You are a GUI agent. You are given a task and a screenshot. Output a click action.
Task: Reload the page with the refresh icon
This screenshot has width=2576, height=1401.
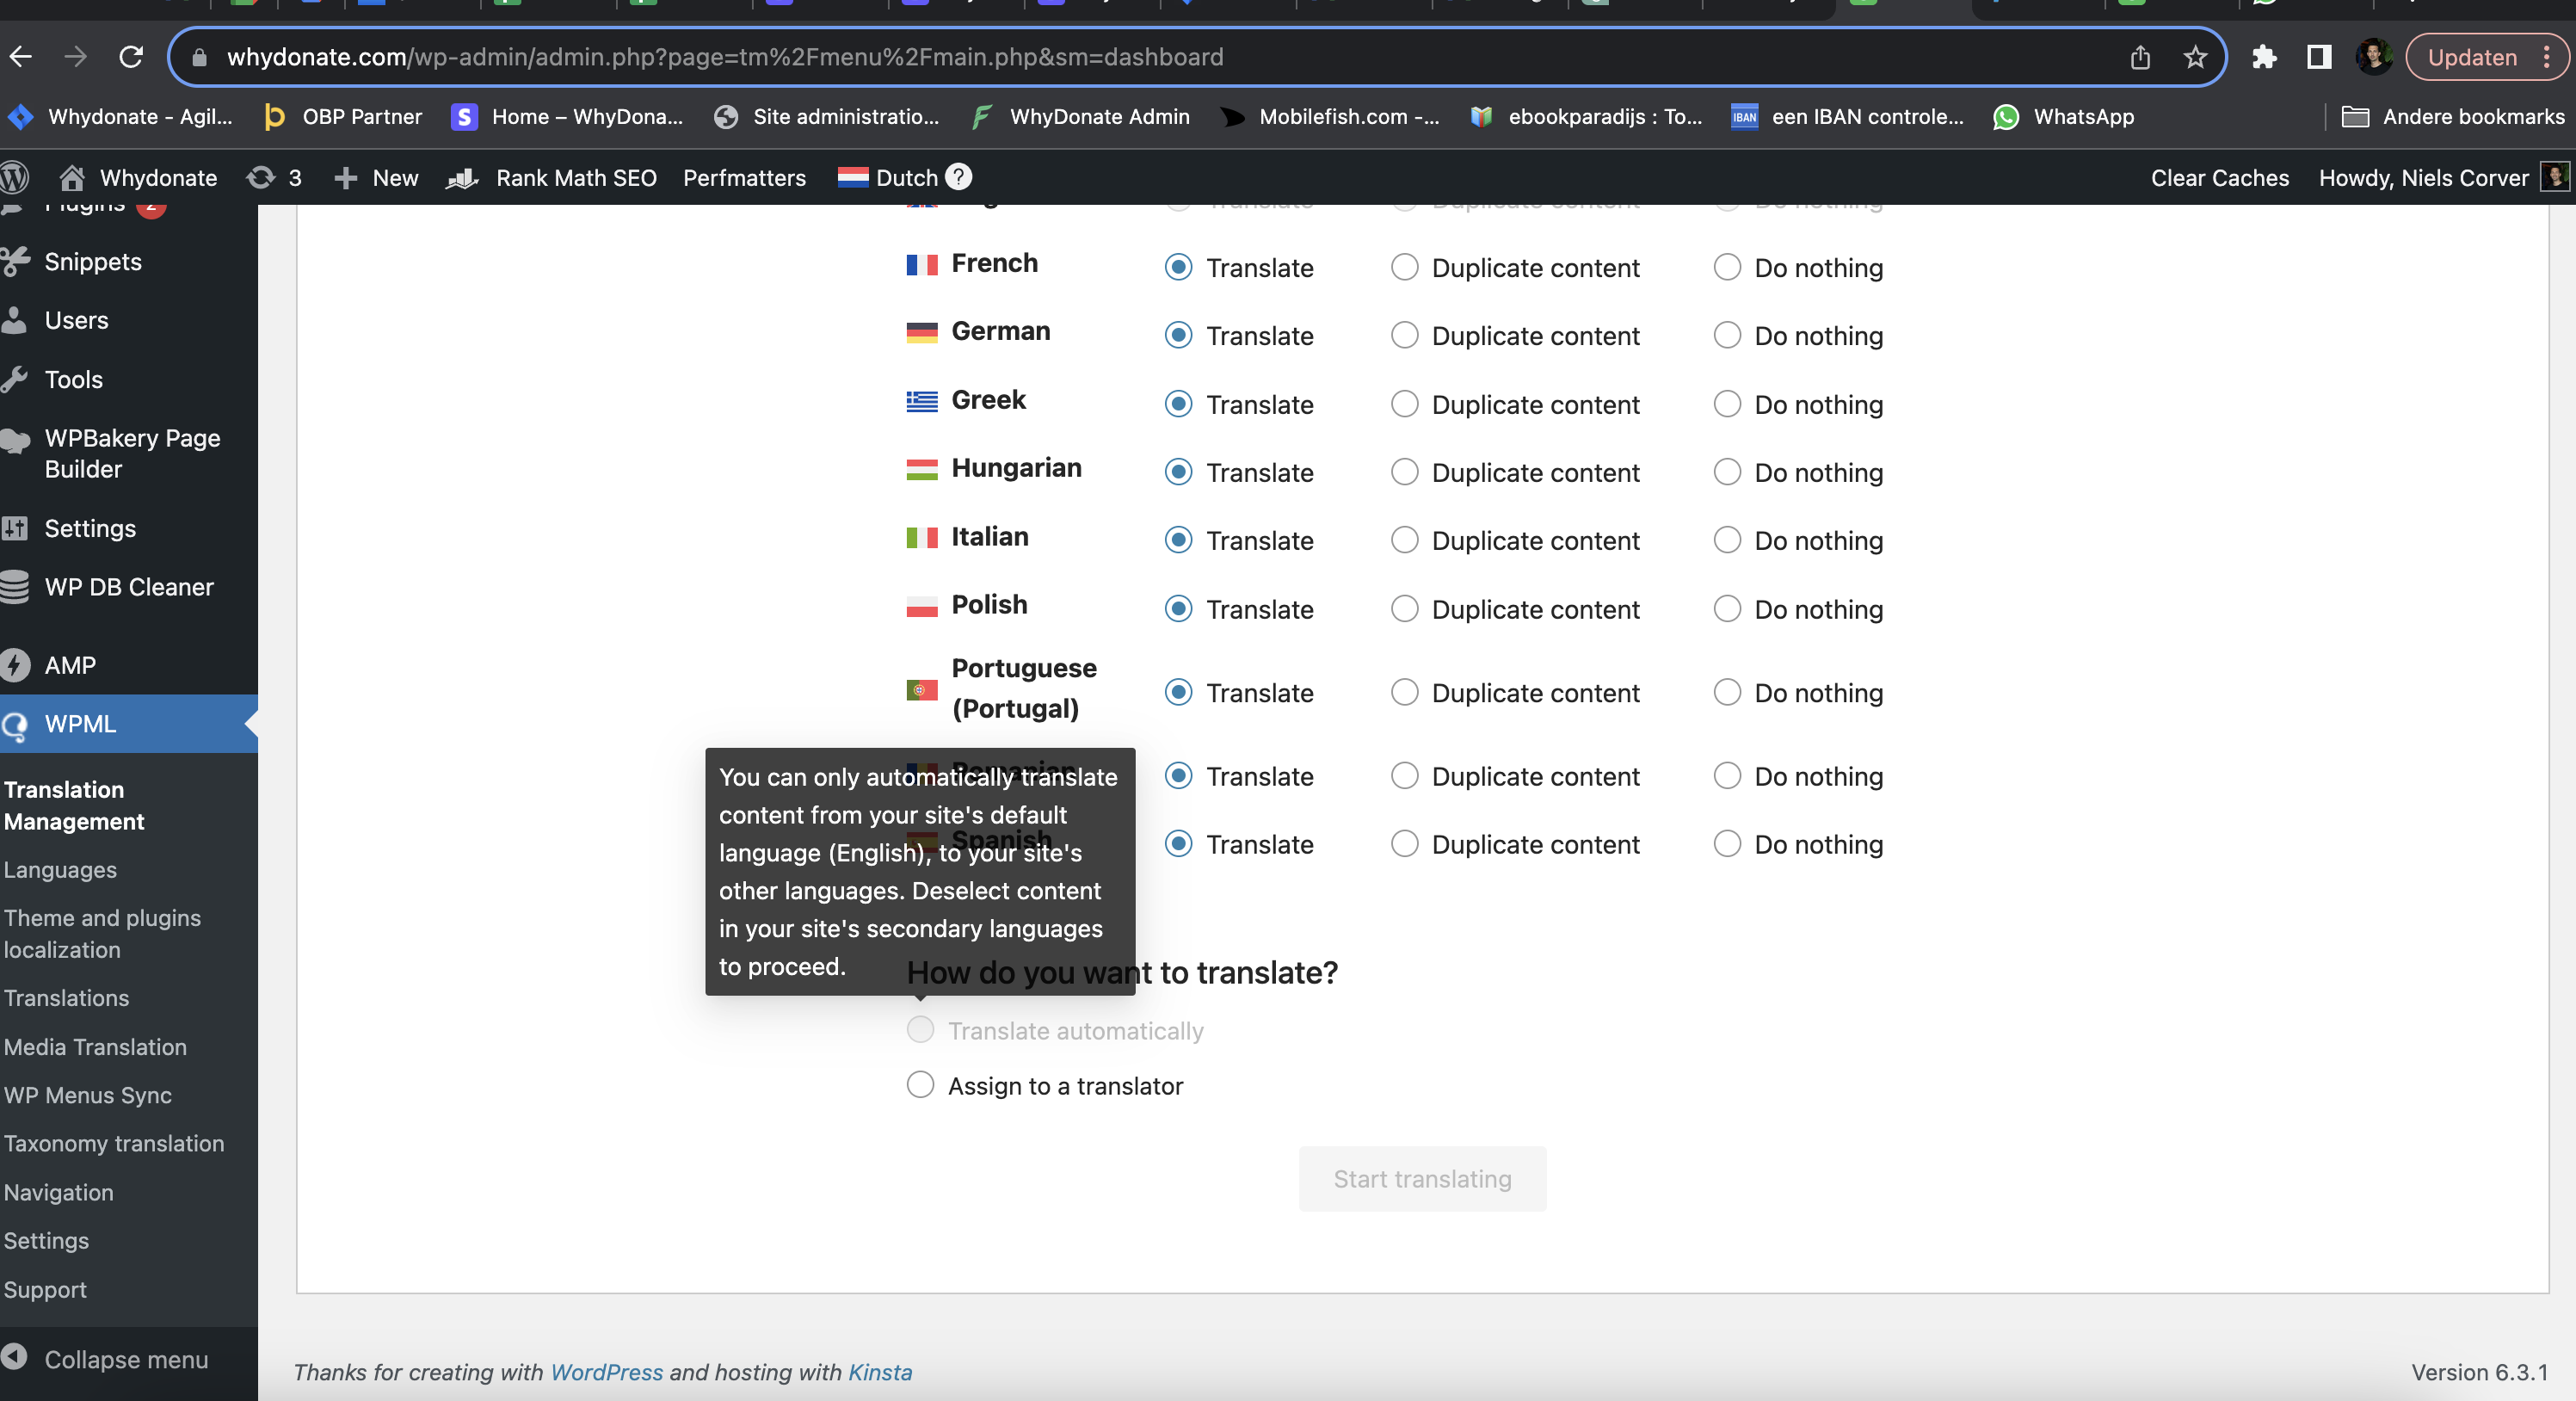tap(131, 57)
